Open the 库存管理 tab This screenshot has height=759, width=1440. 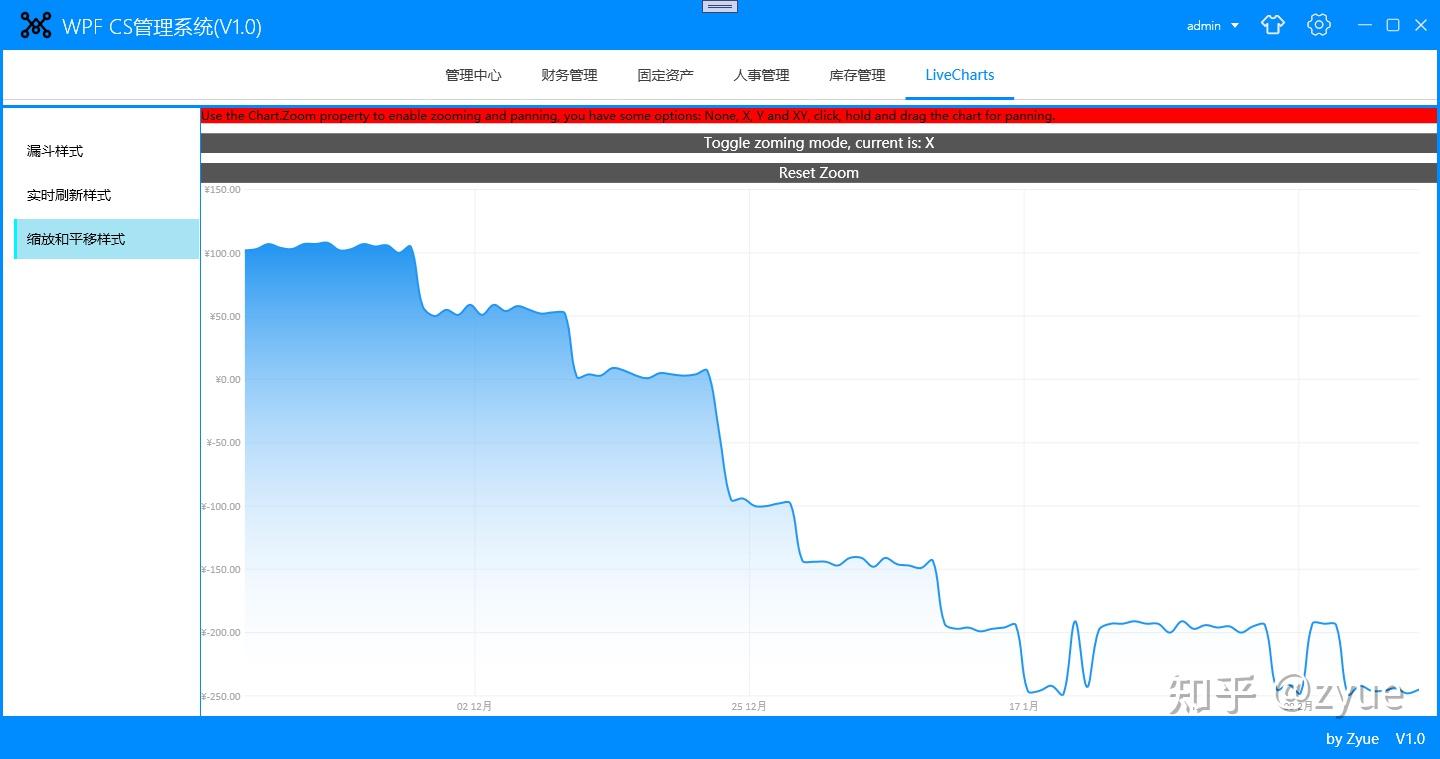[x=856, y=75]
